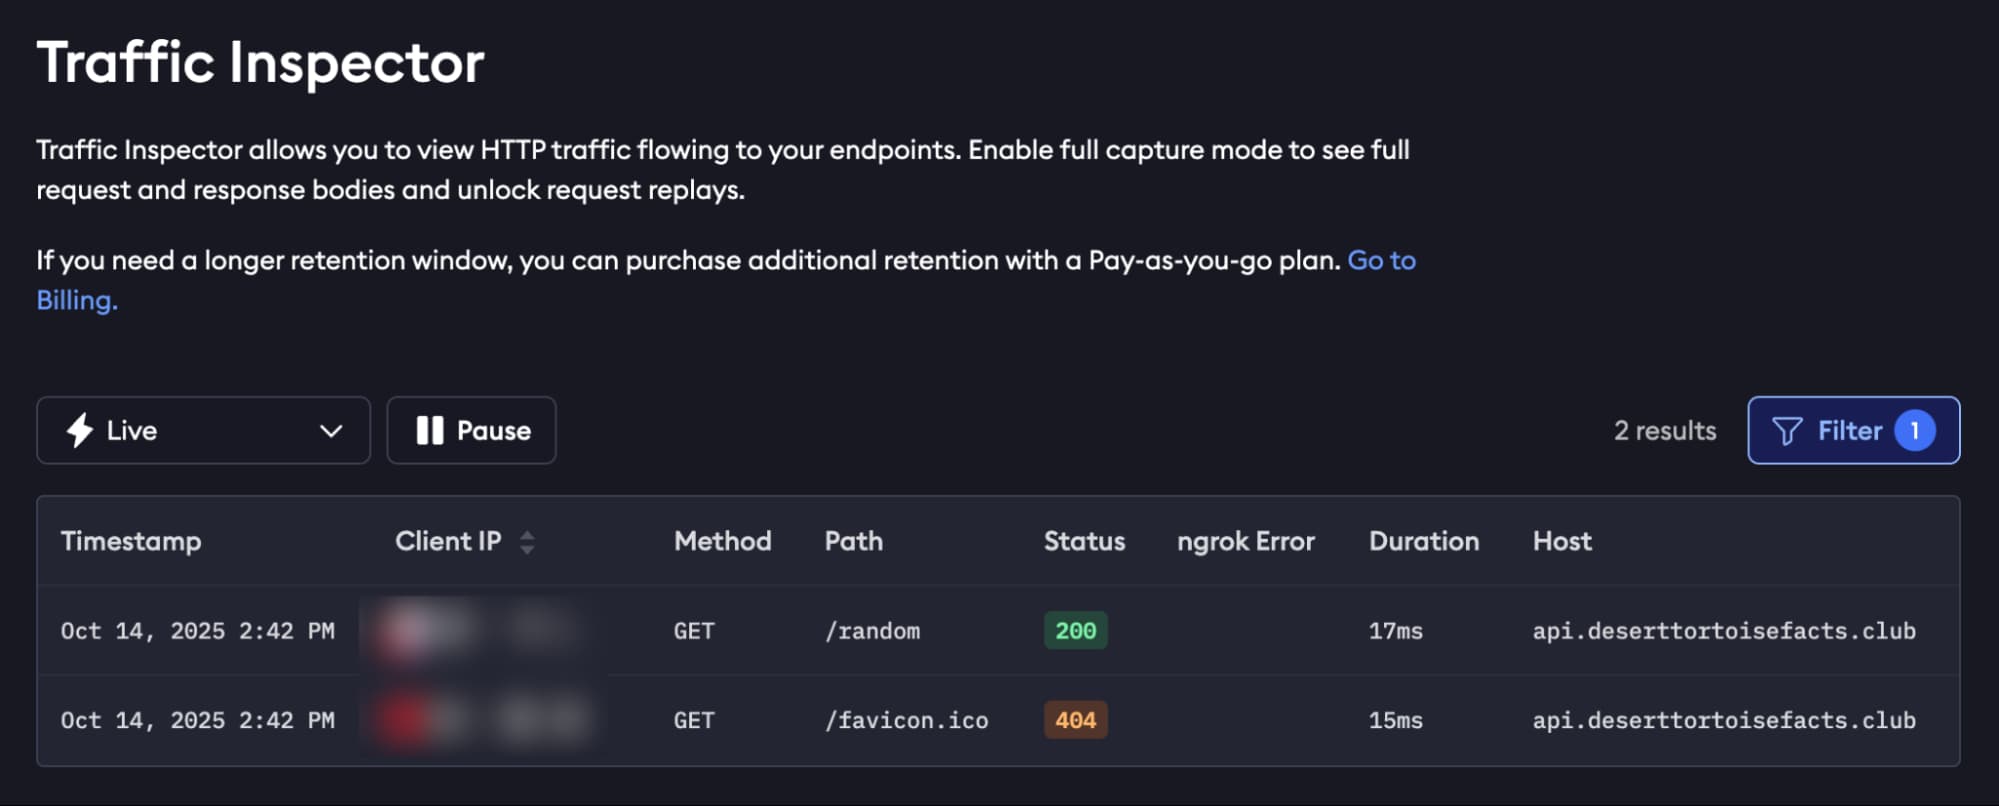The width and height of the screenshot is (1999, 806).
Task: Click the filter count badge
Action: coord(1914,431)
